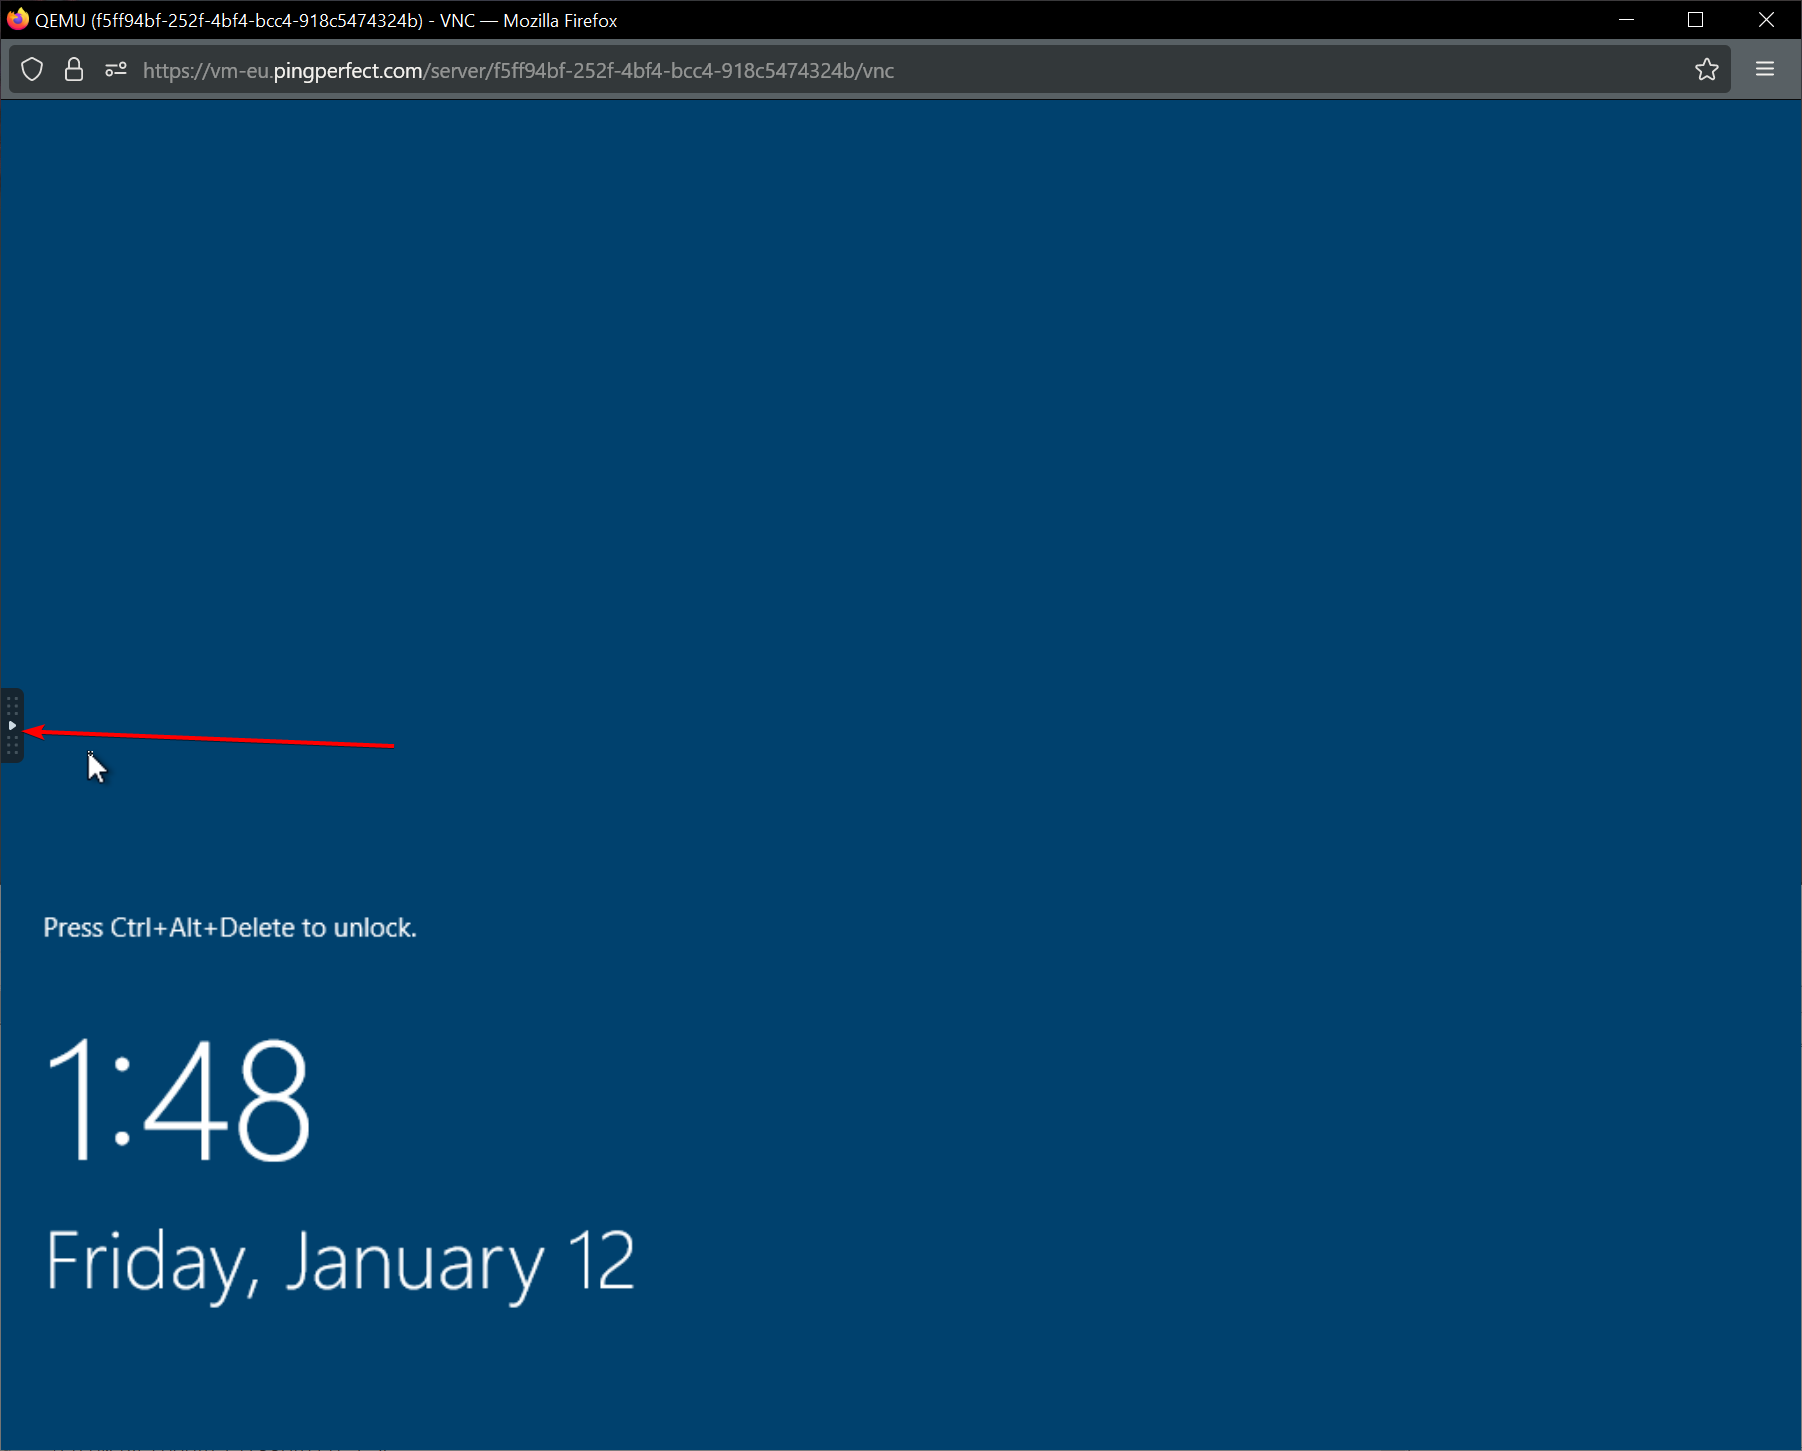Click the 1:48 lock screen clock
1802x1451 pixels.
click(178, 1100)
